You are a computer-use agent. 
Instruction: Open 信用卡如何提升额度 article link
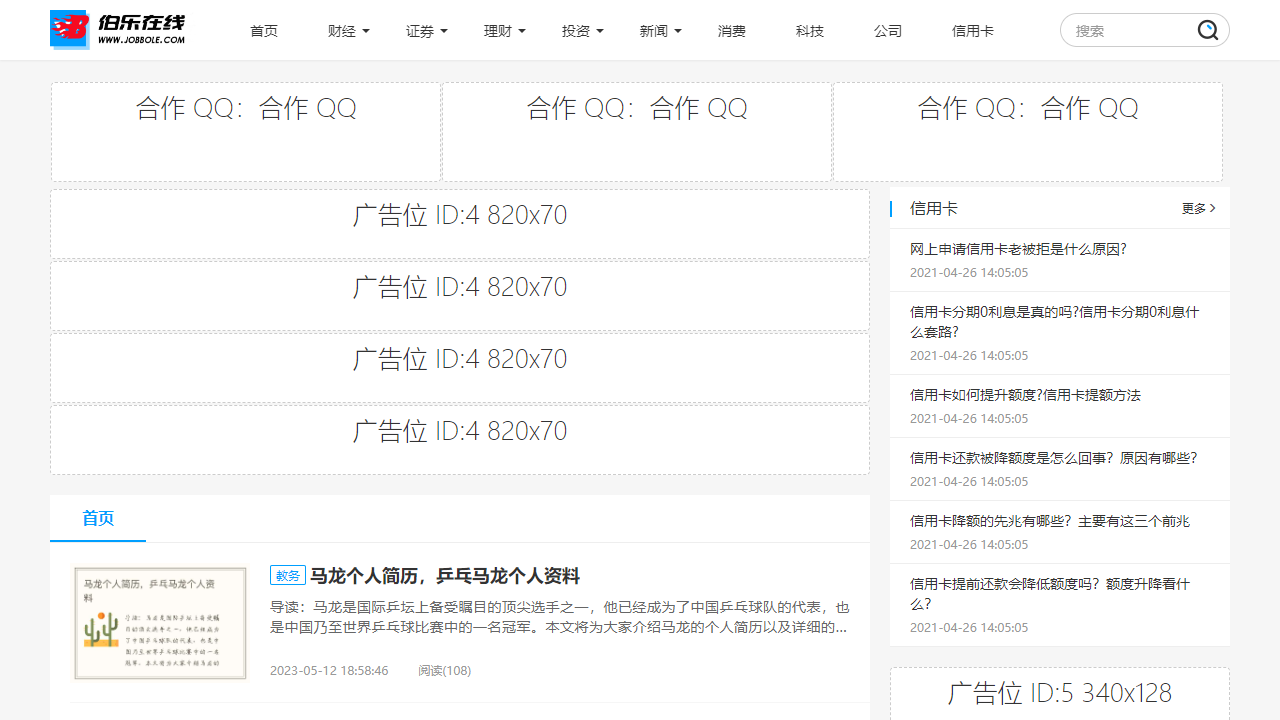pos(1025,395)
